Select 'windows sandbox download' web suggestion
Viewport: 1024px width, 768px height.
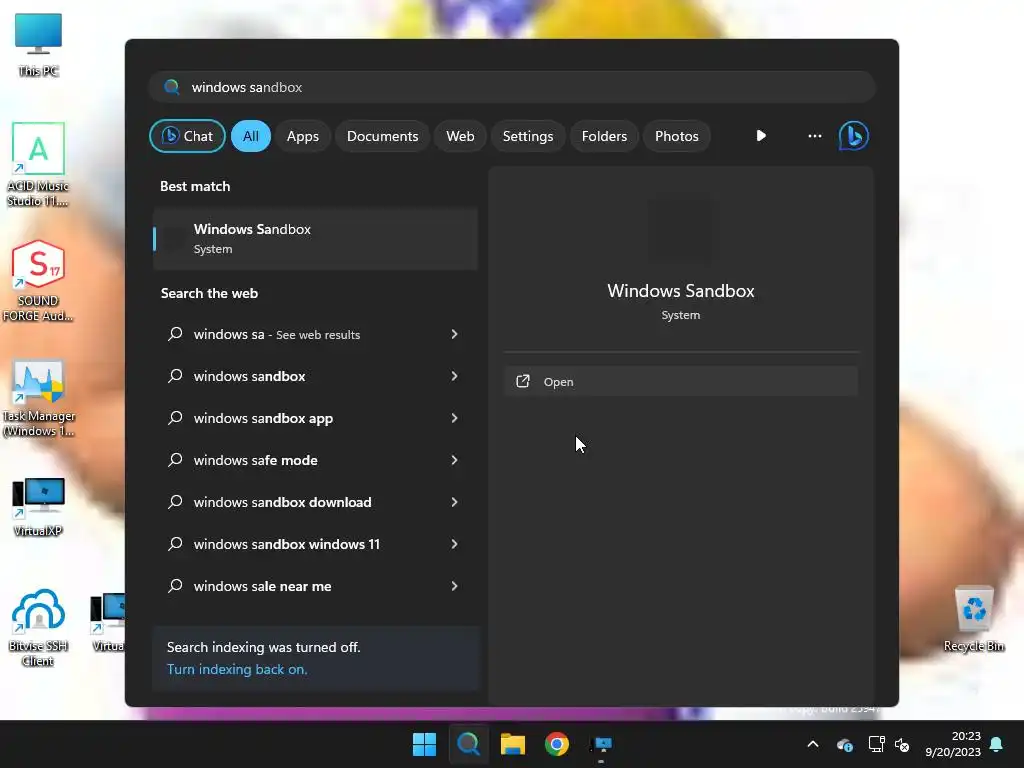coord(315,502)
